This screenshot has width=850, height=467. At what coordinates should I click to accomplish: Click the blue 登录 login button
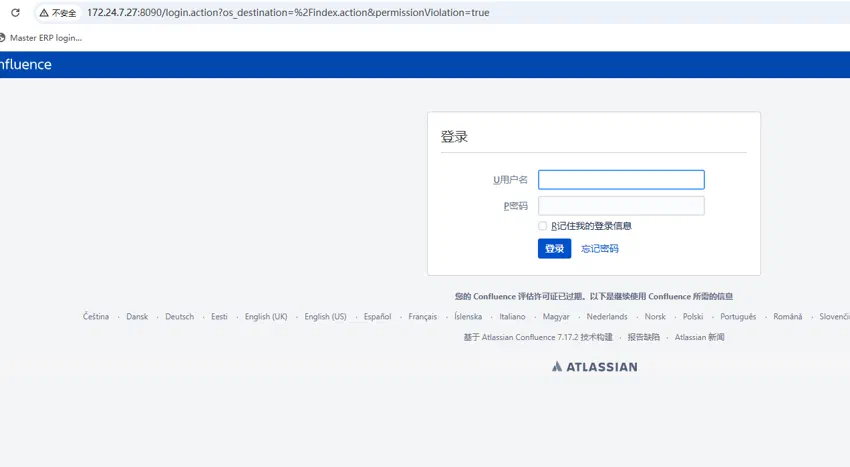pos(555,248)
